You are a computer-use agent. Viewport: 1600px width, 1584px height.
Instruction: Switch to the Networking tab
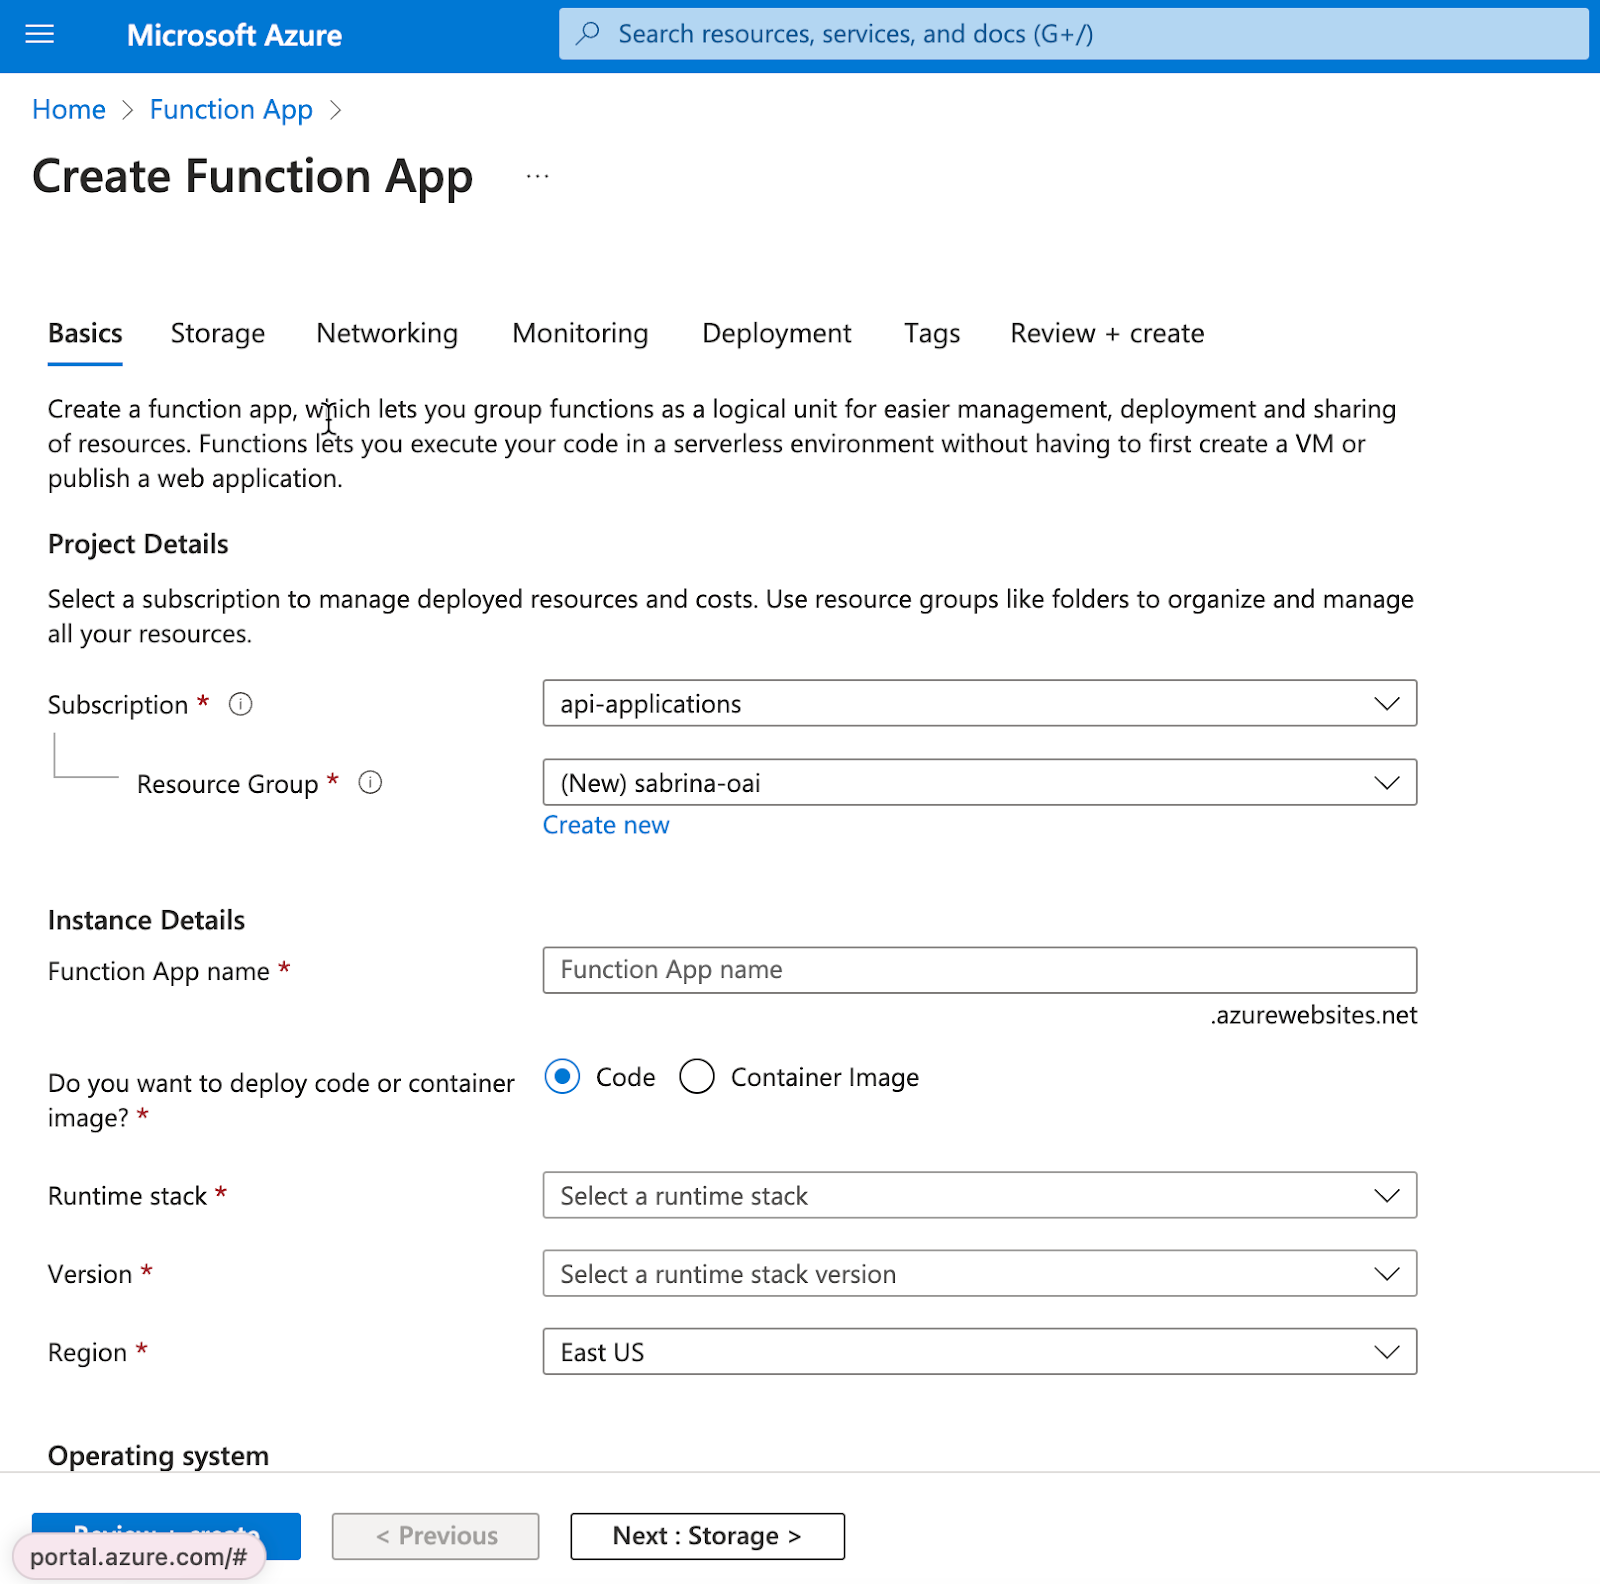tap(387, 333)
